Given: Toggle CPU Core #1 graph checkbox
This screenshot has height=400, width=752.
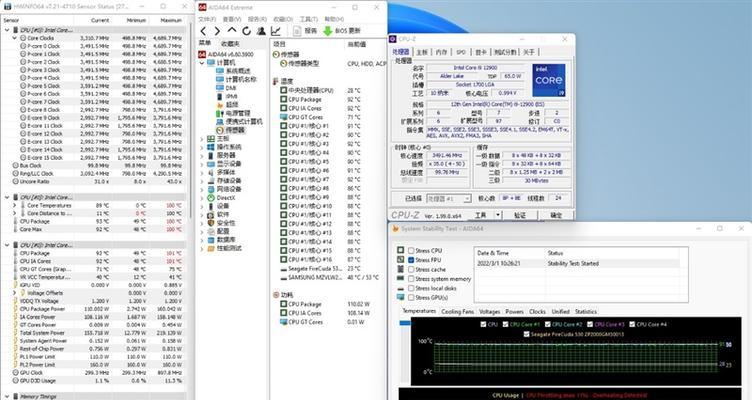Looking at the screenshot, I should 505,324.
